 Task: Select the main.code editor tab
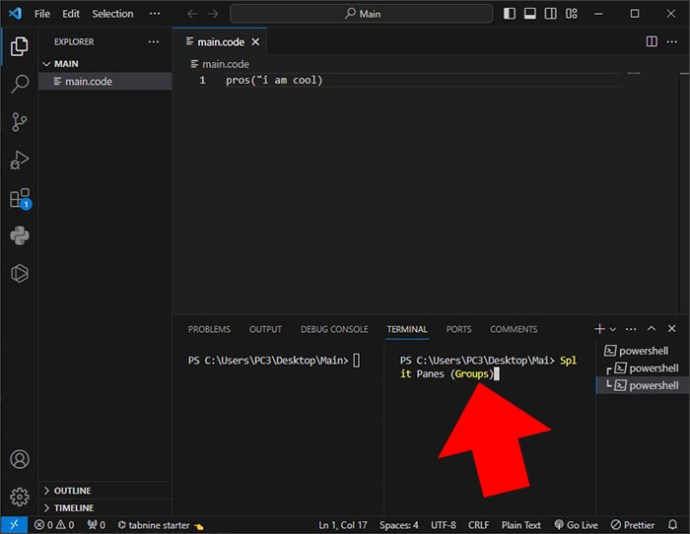(219, 42)
